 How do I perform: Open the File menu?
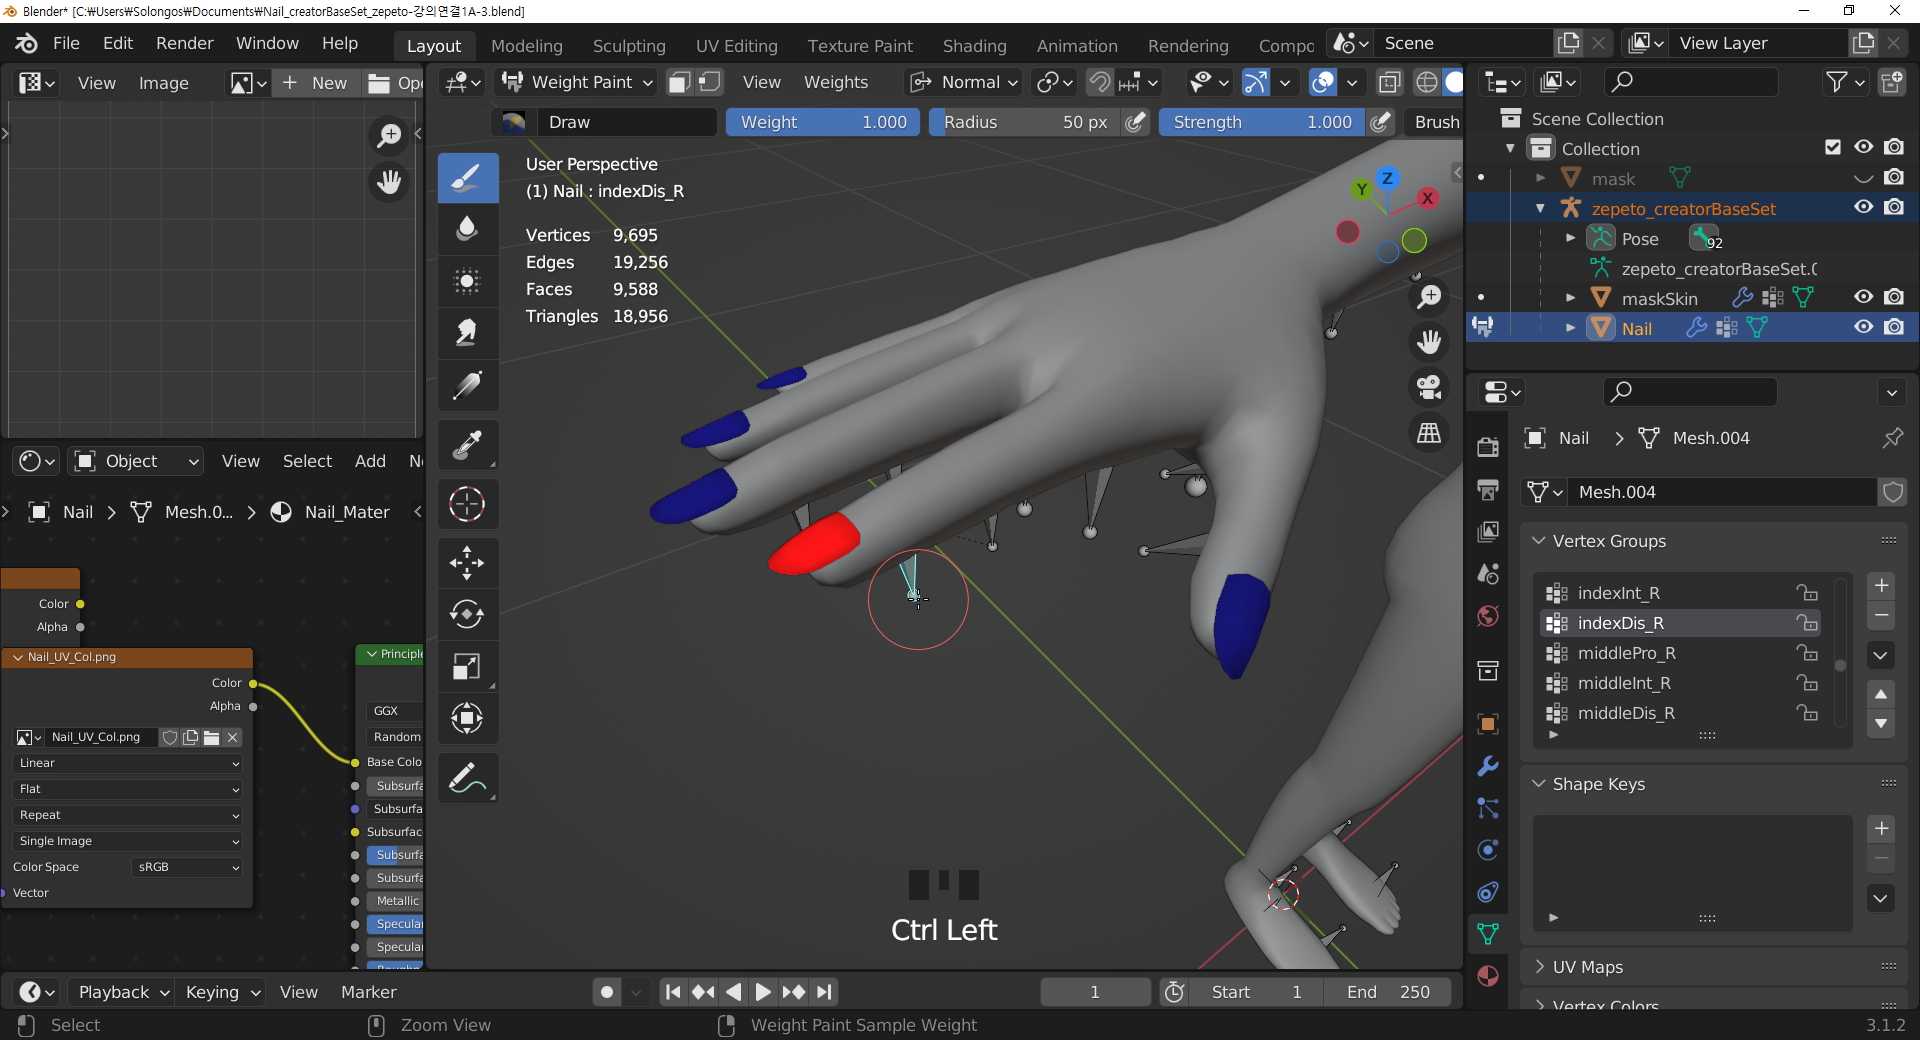(66, 43)
